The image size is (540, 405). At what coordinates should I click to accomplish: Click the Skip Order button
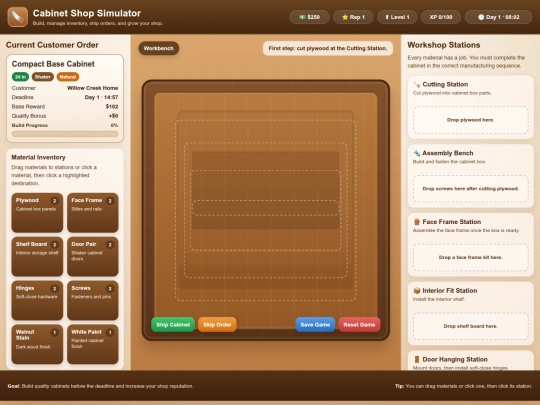tap(217, 325)
